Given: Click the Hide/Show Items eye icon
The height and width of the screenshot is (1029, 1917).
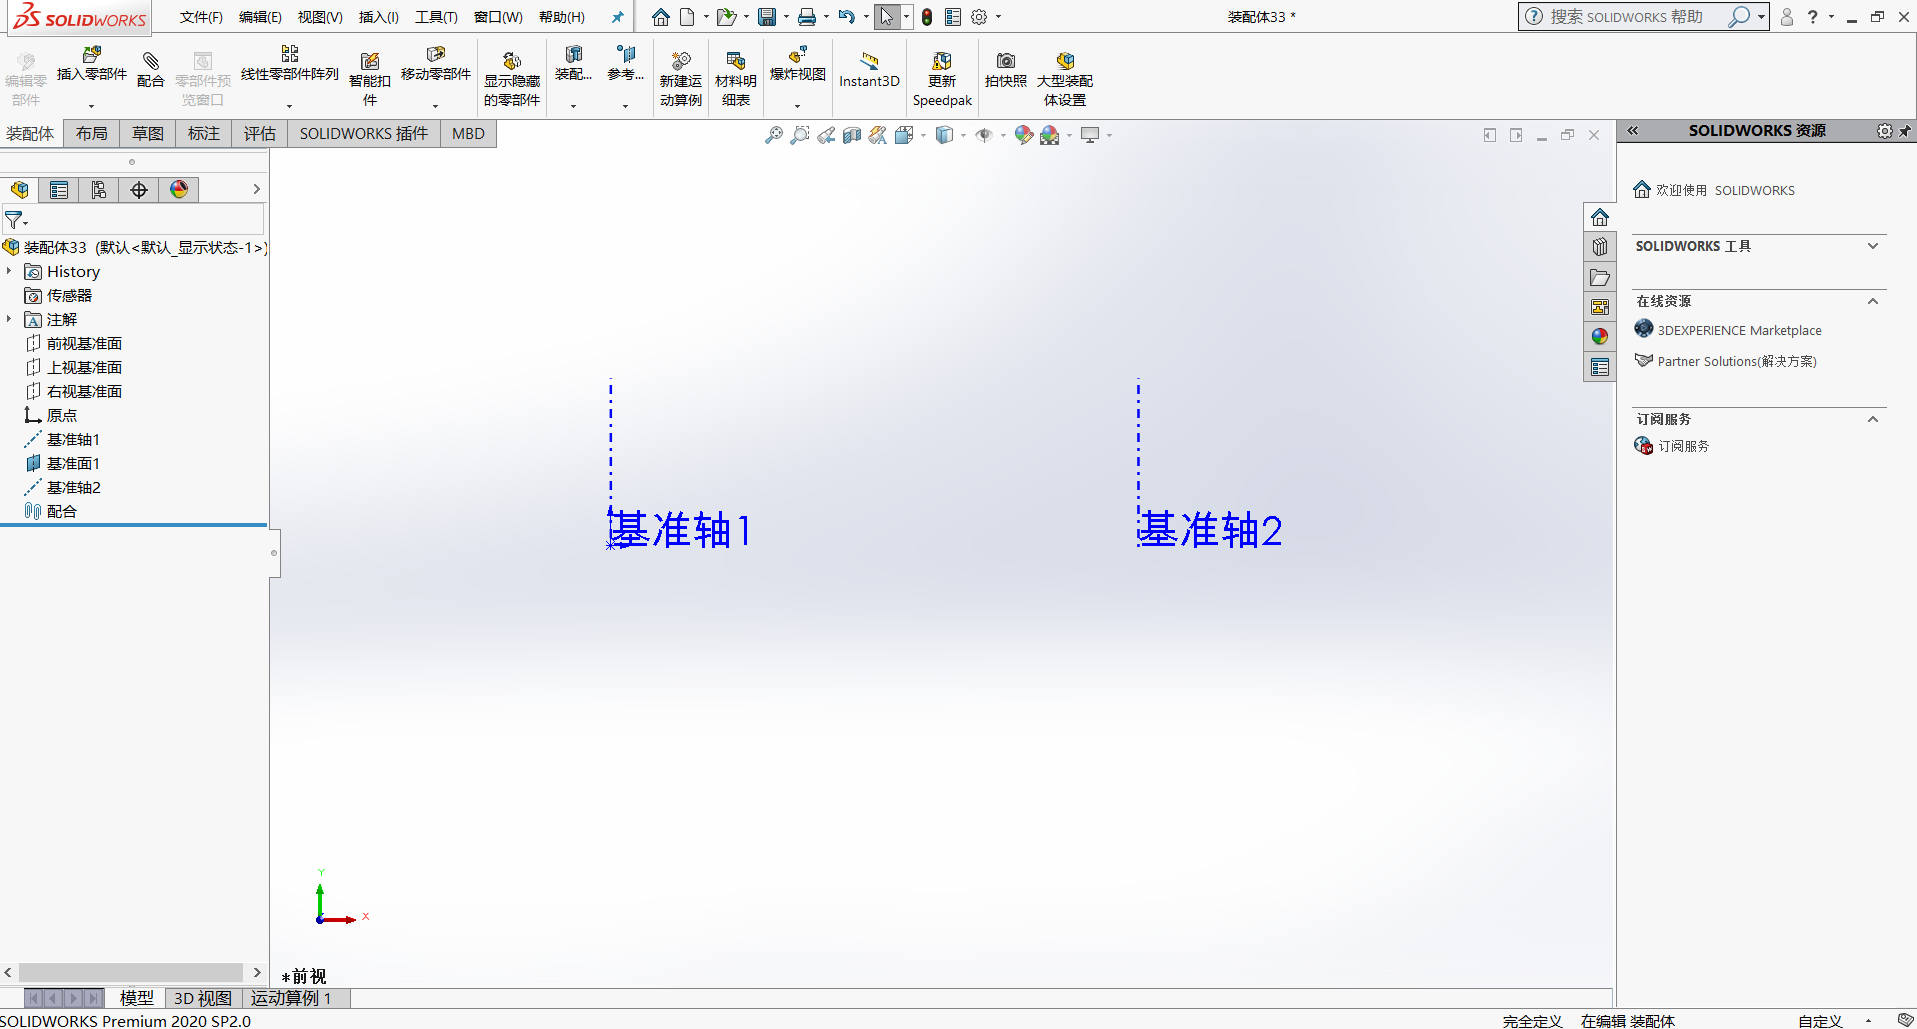Looking at the screenshot, I should tap(988, 134).
